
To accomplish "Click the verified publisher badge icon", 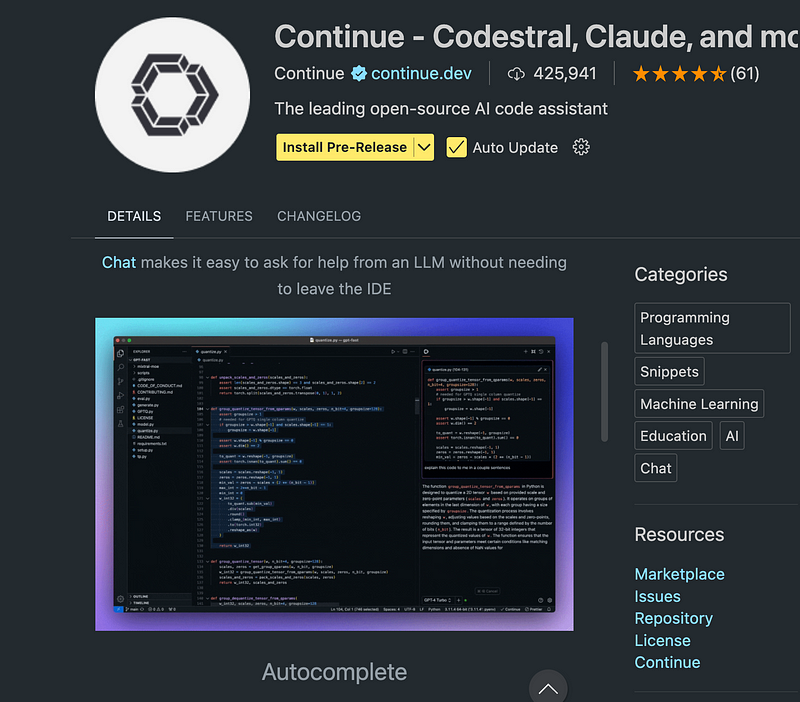I will [358, 73].
